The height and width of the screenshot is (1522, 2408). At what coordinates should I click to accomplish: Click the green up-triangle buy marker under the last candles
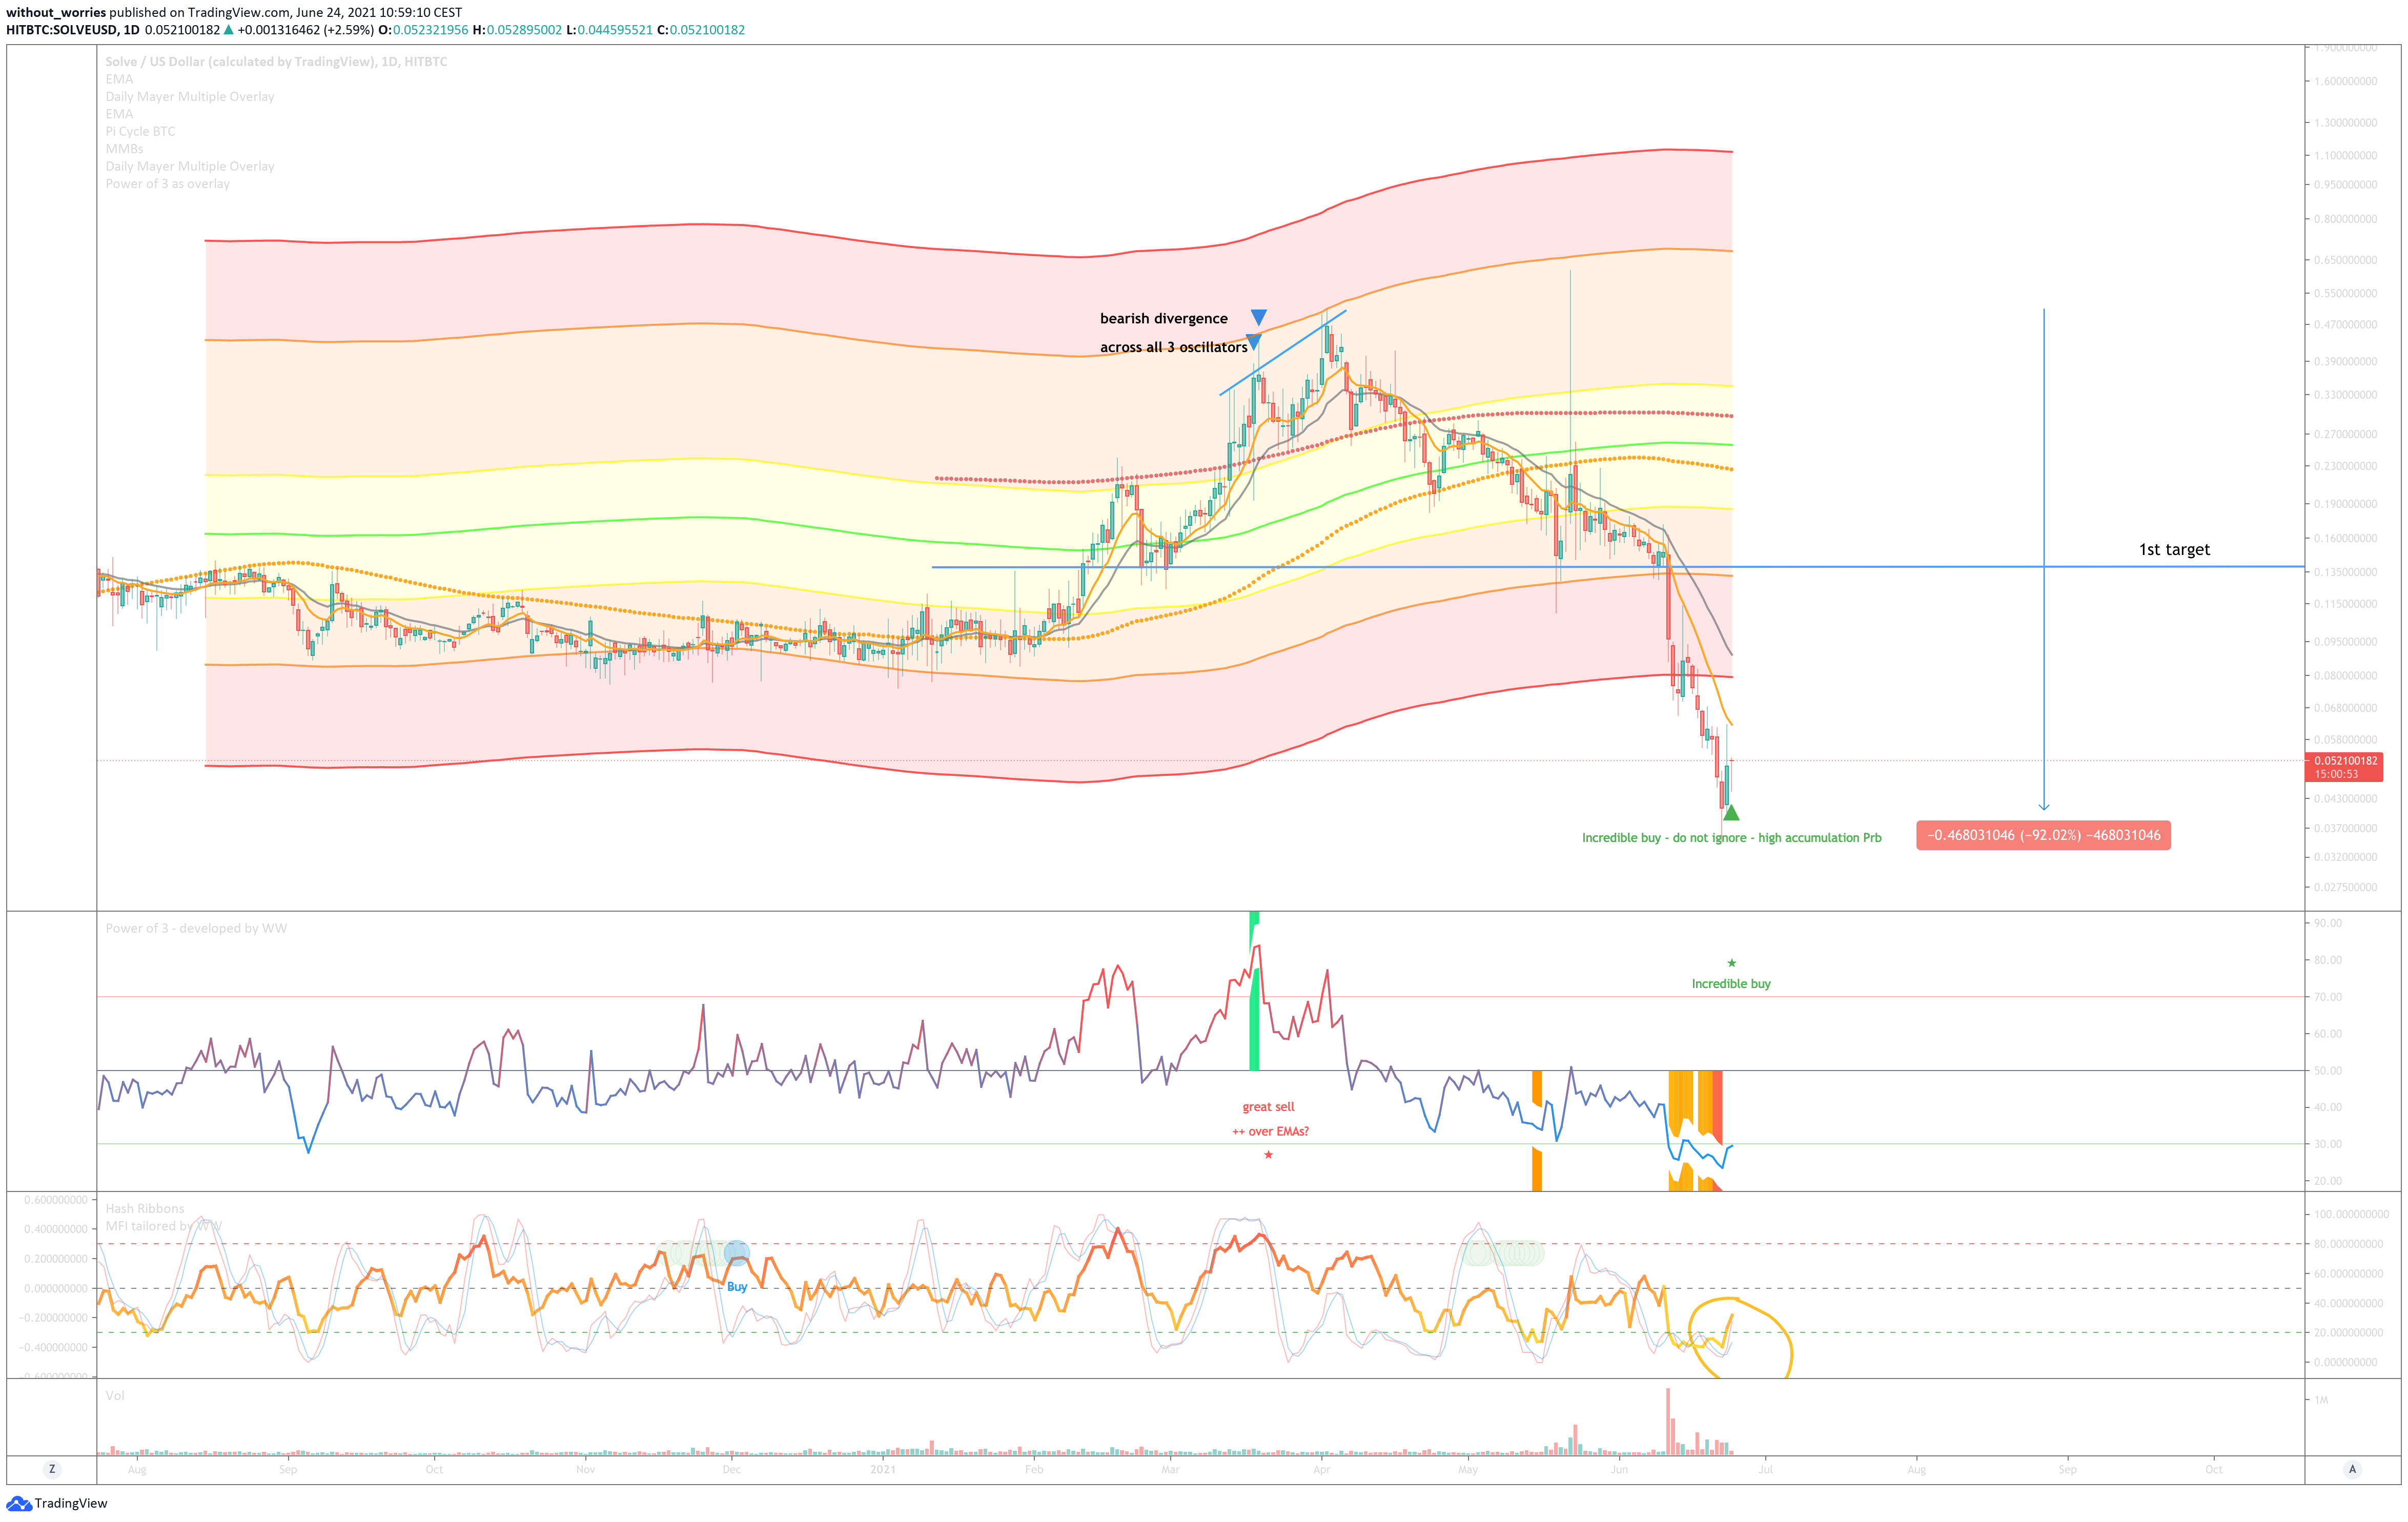pos(1731,813)
